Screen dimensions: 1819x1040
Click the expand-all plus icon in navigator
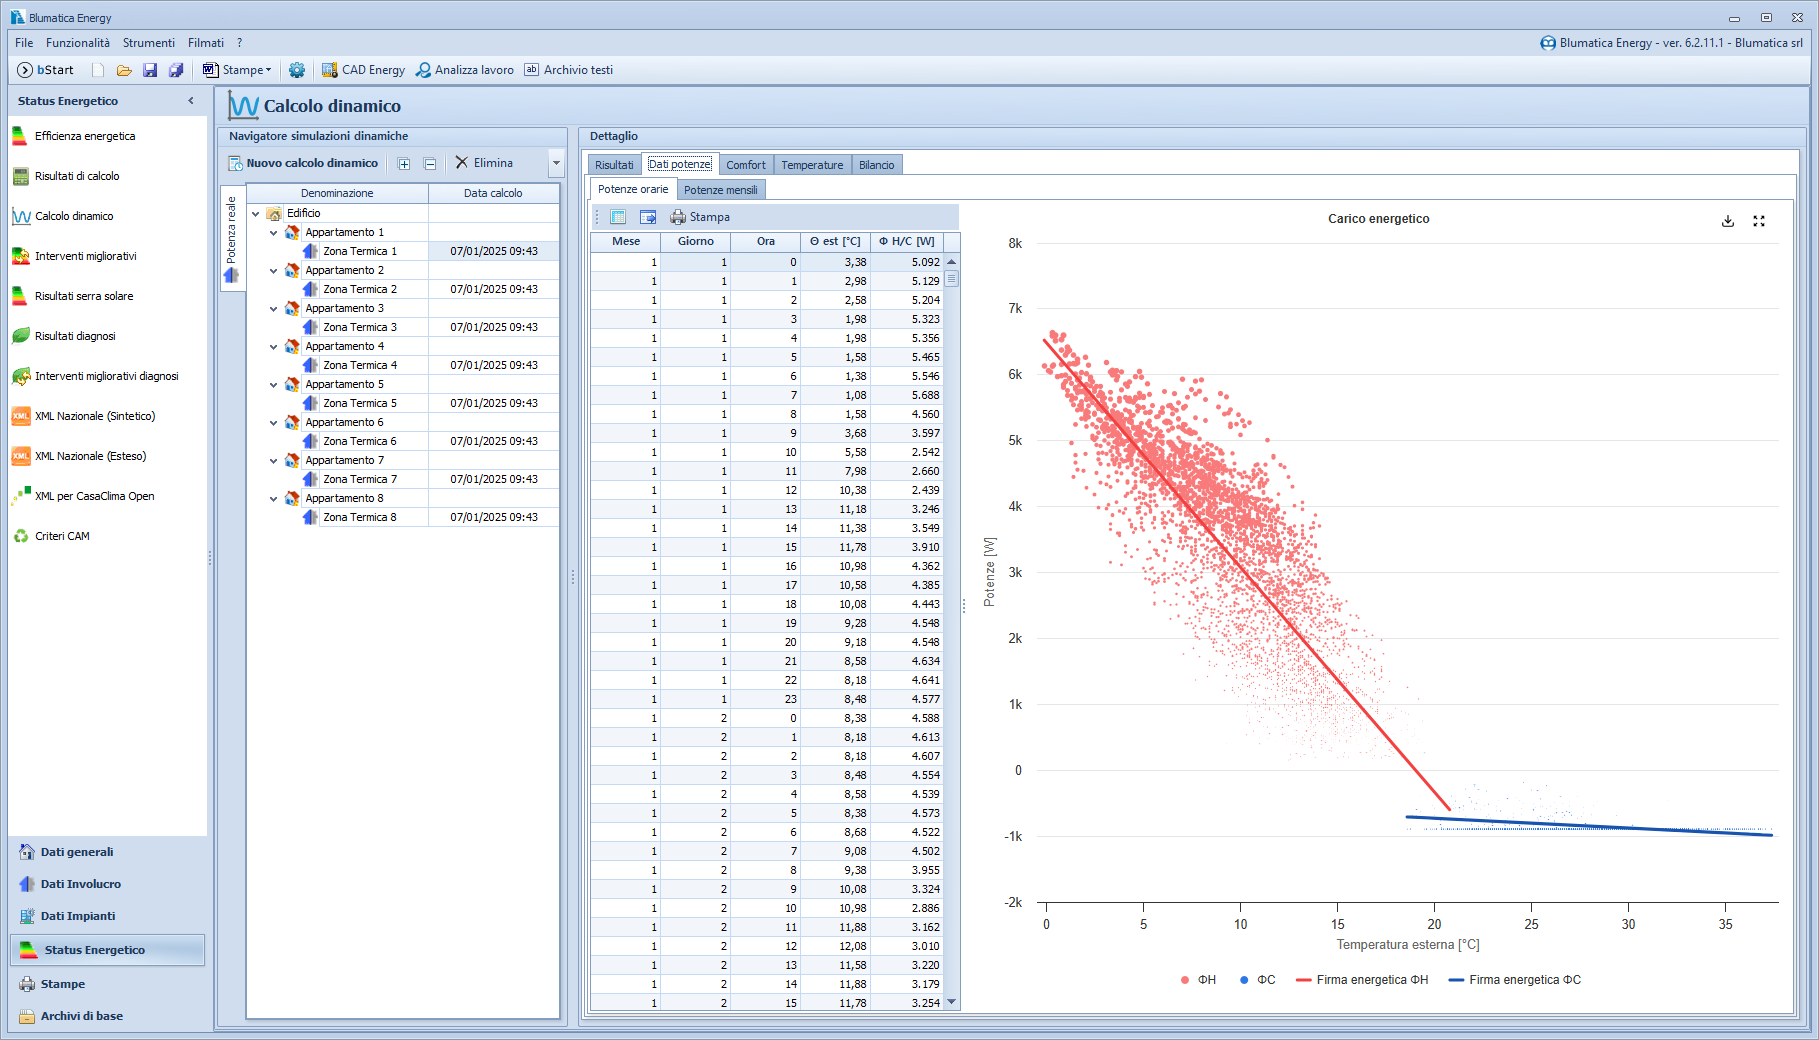click(x=404, y=164)
